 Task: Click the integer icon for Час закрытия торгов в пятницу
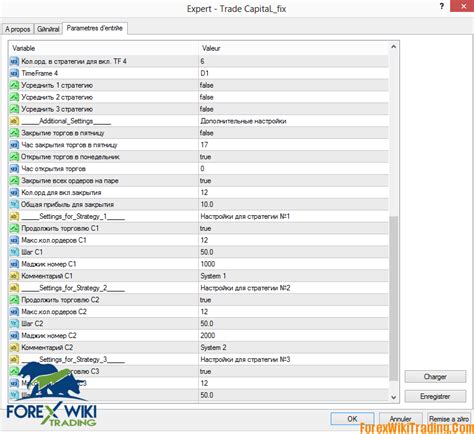[x=14, y=145]
